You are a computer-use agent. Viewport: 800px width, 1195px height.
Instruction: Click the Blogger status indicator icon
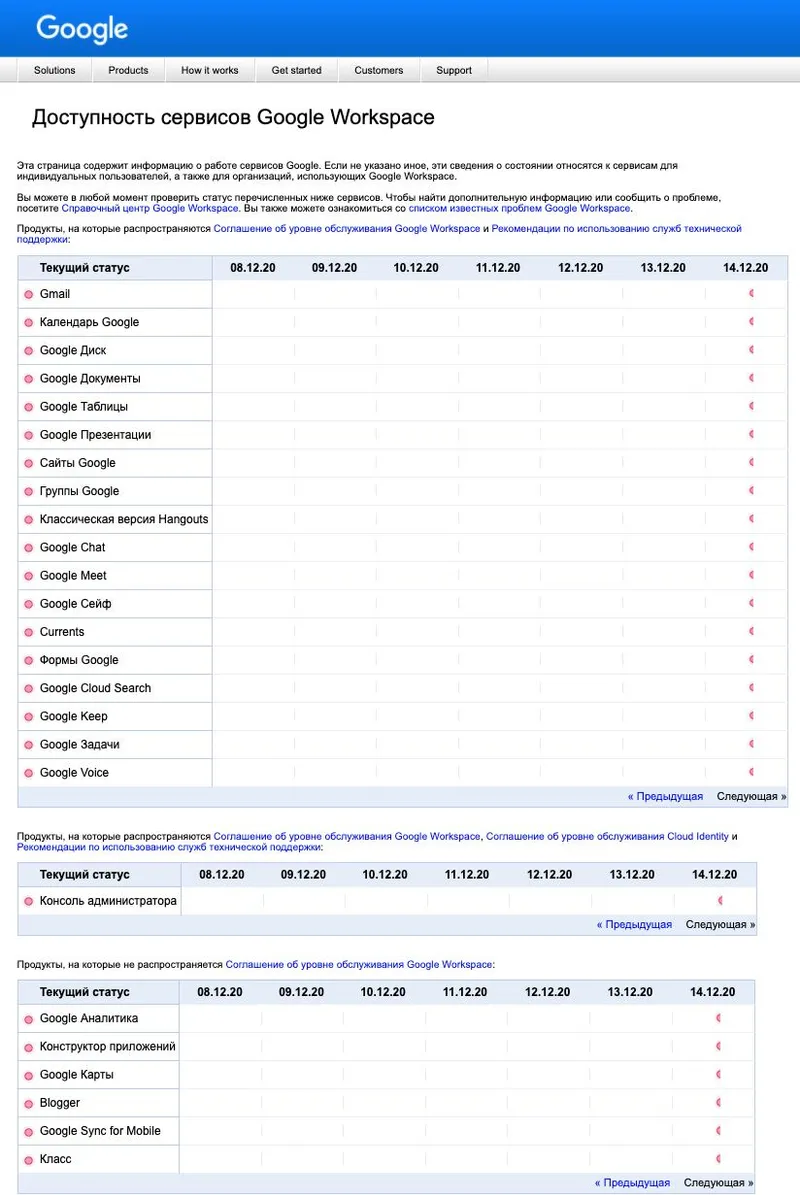[x=28, y=1103]
